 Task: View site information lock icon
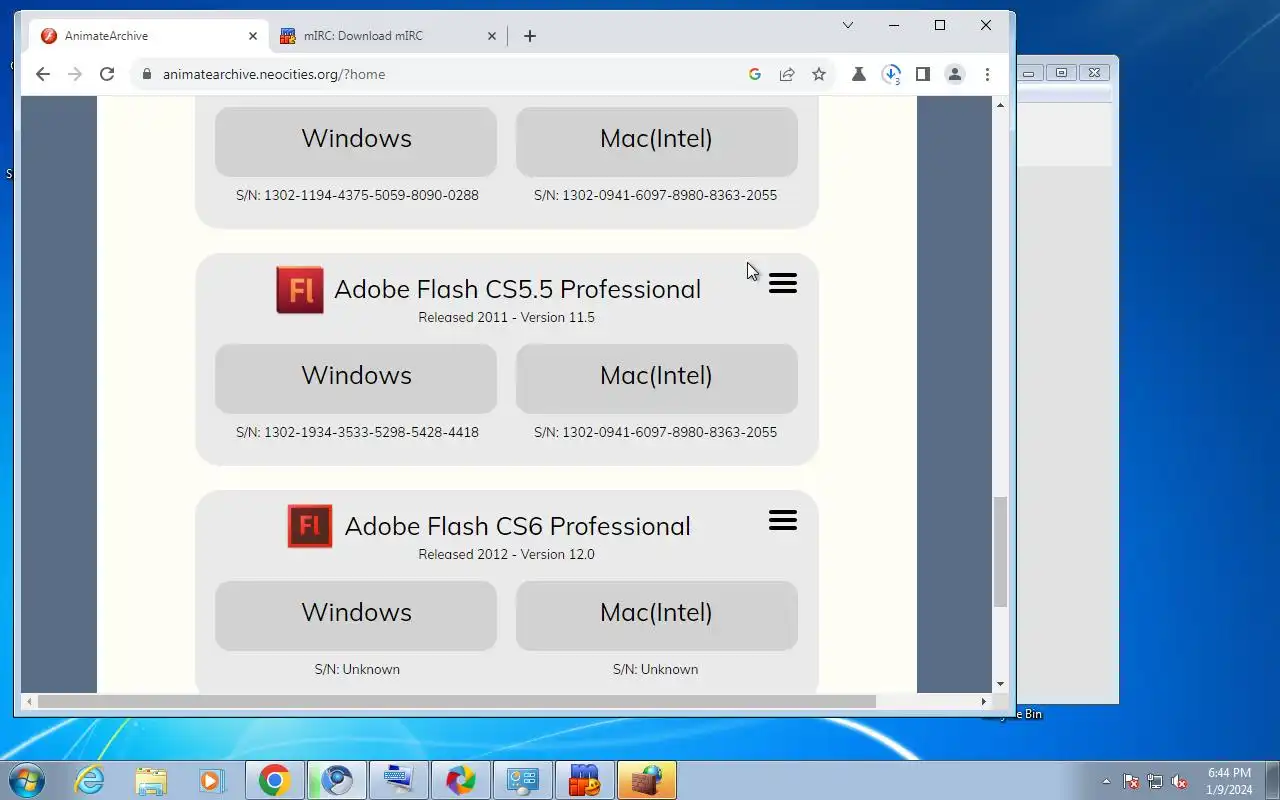pyautogui.click(x=147, y=74)
